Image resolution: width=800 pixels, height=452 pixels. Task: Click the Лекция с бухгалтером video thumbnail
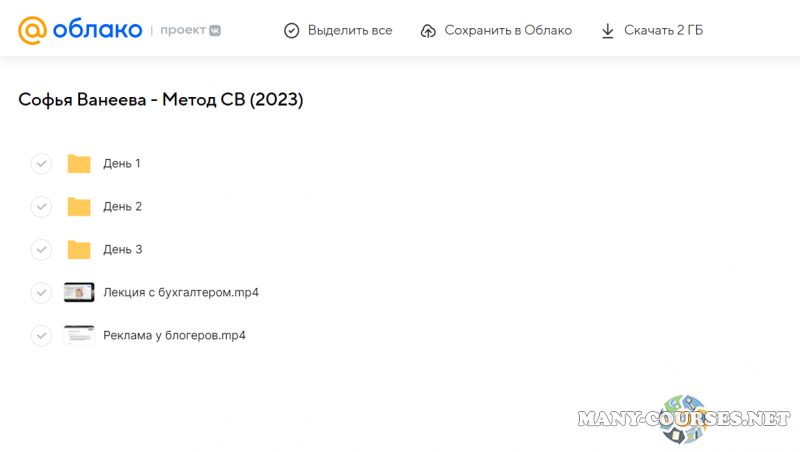[x=79, y=293]
